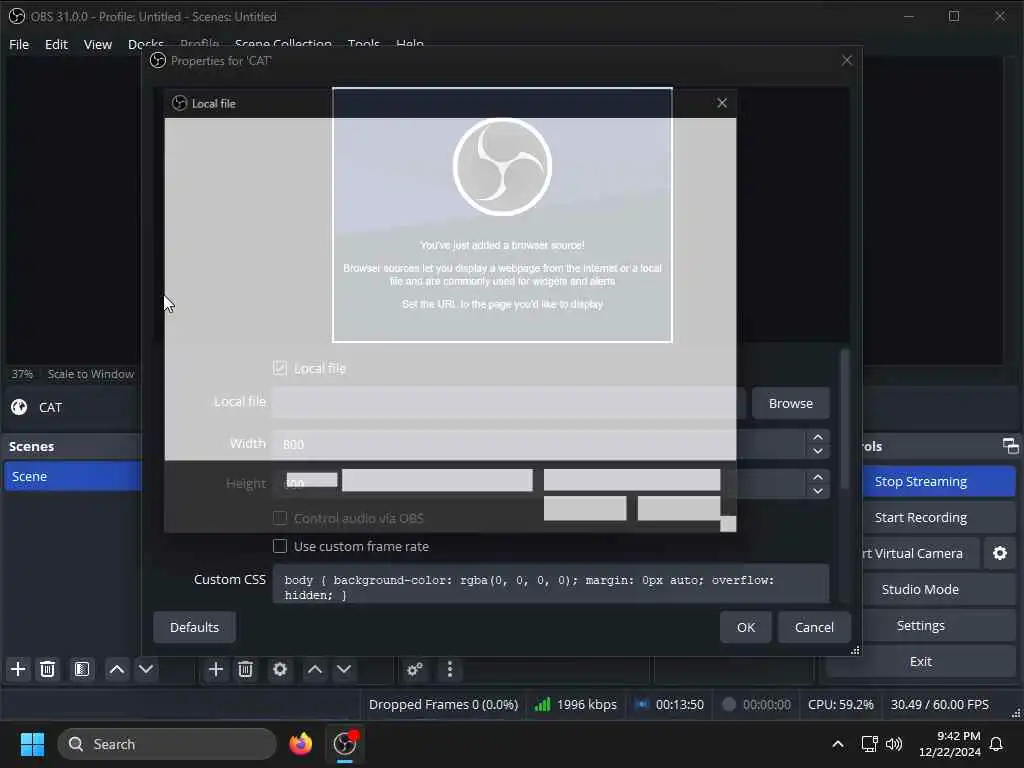Decrease Width with the down arrow
1024x768 pixels.
[x=818, y=451]
